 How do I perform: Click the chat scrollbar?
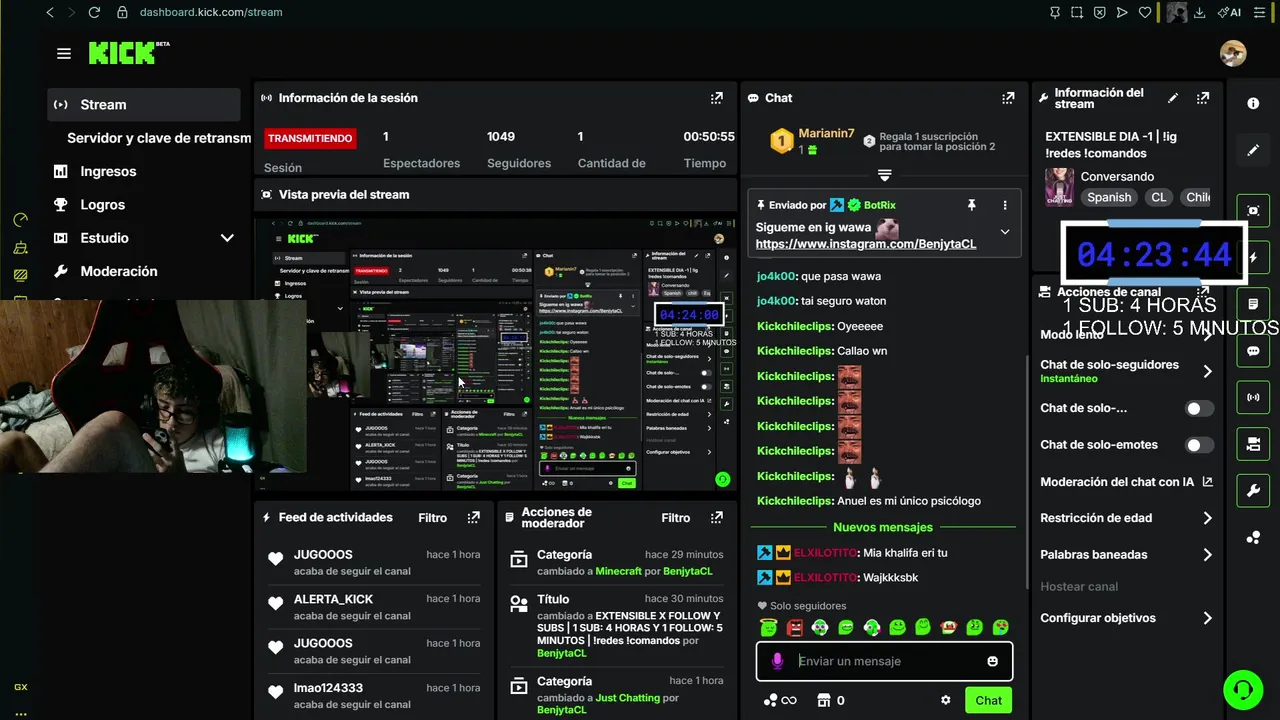[x=1026, y=470]
